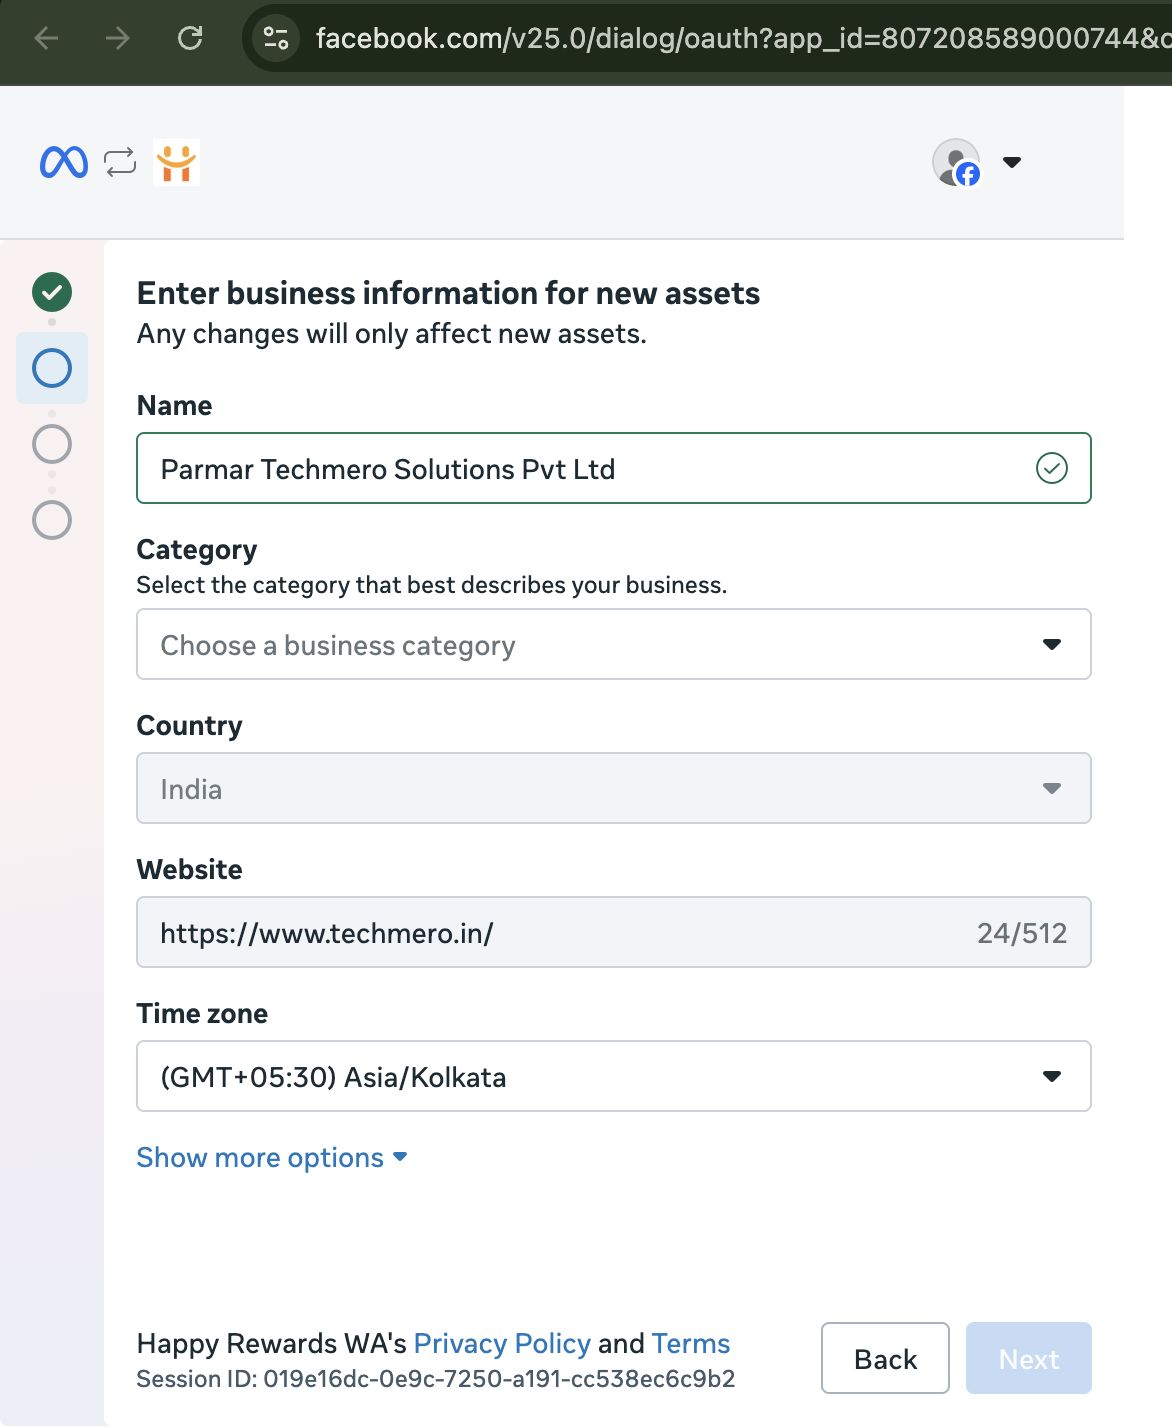Click the swap arrows icon beside Meta logo
Screen dimensions: 1172x1428
click(120, 162)
